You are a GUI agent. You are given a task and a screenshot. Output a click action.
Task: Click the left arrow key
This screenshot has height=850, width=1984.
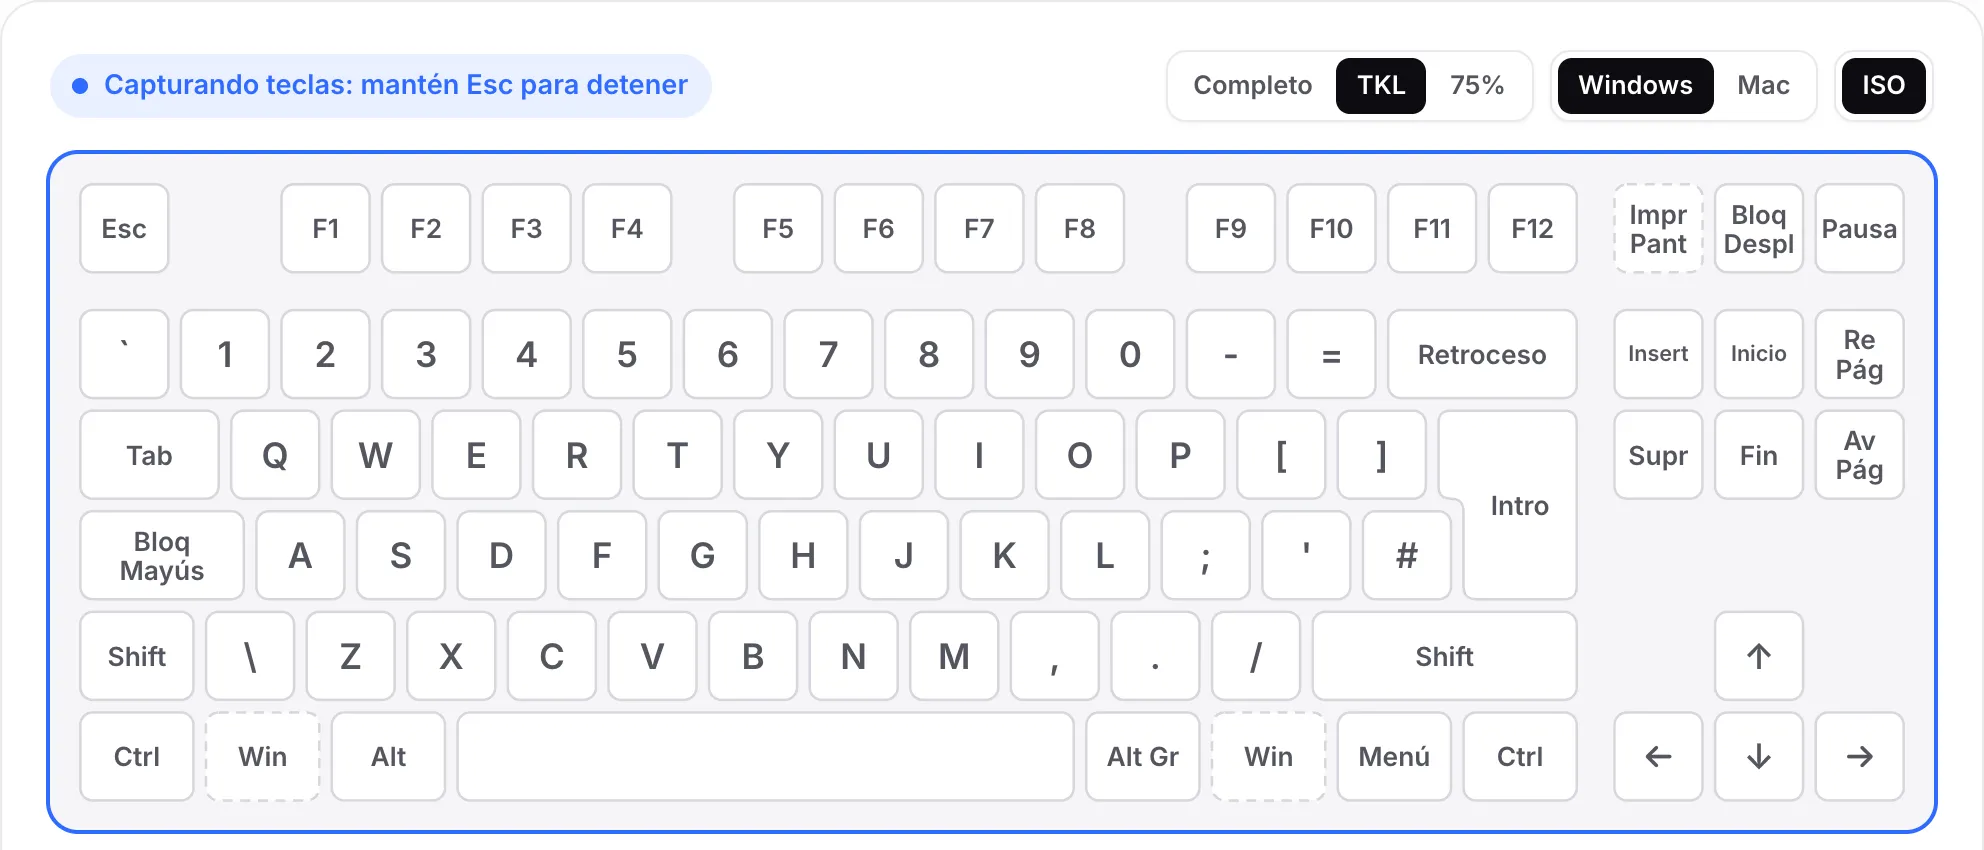1658,756
